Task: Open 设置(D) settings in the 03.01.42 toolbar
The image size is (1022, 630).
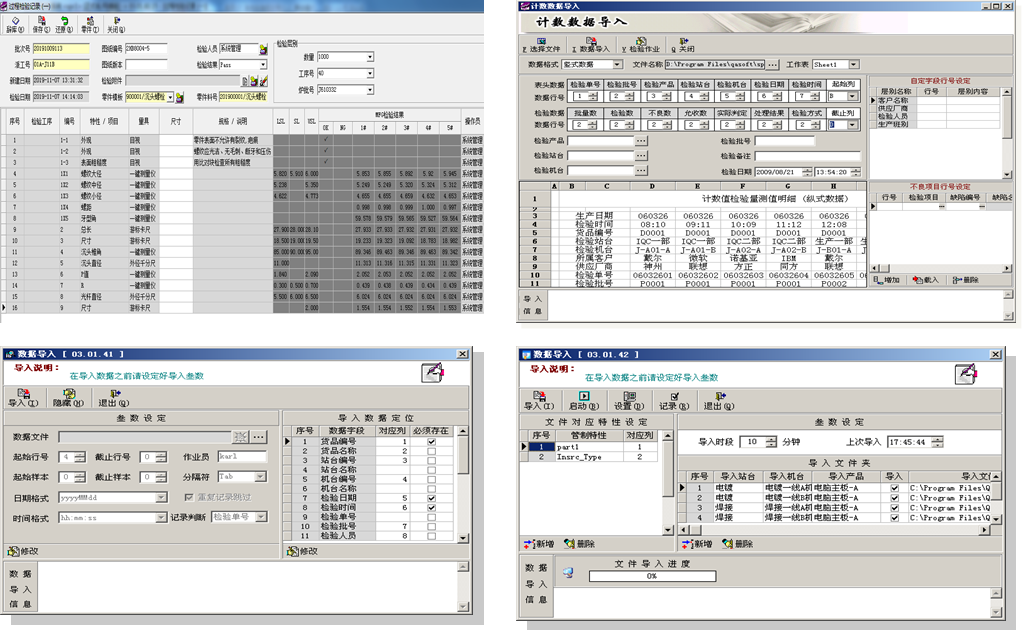Action: tap(629, 401)
